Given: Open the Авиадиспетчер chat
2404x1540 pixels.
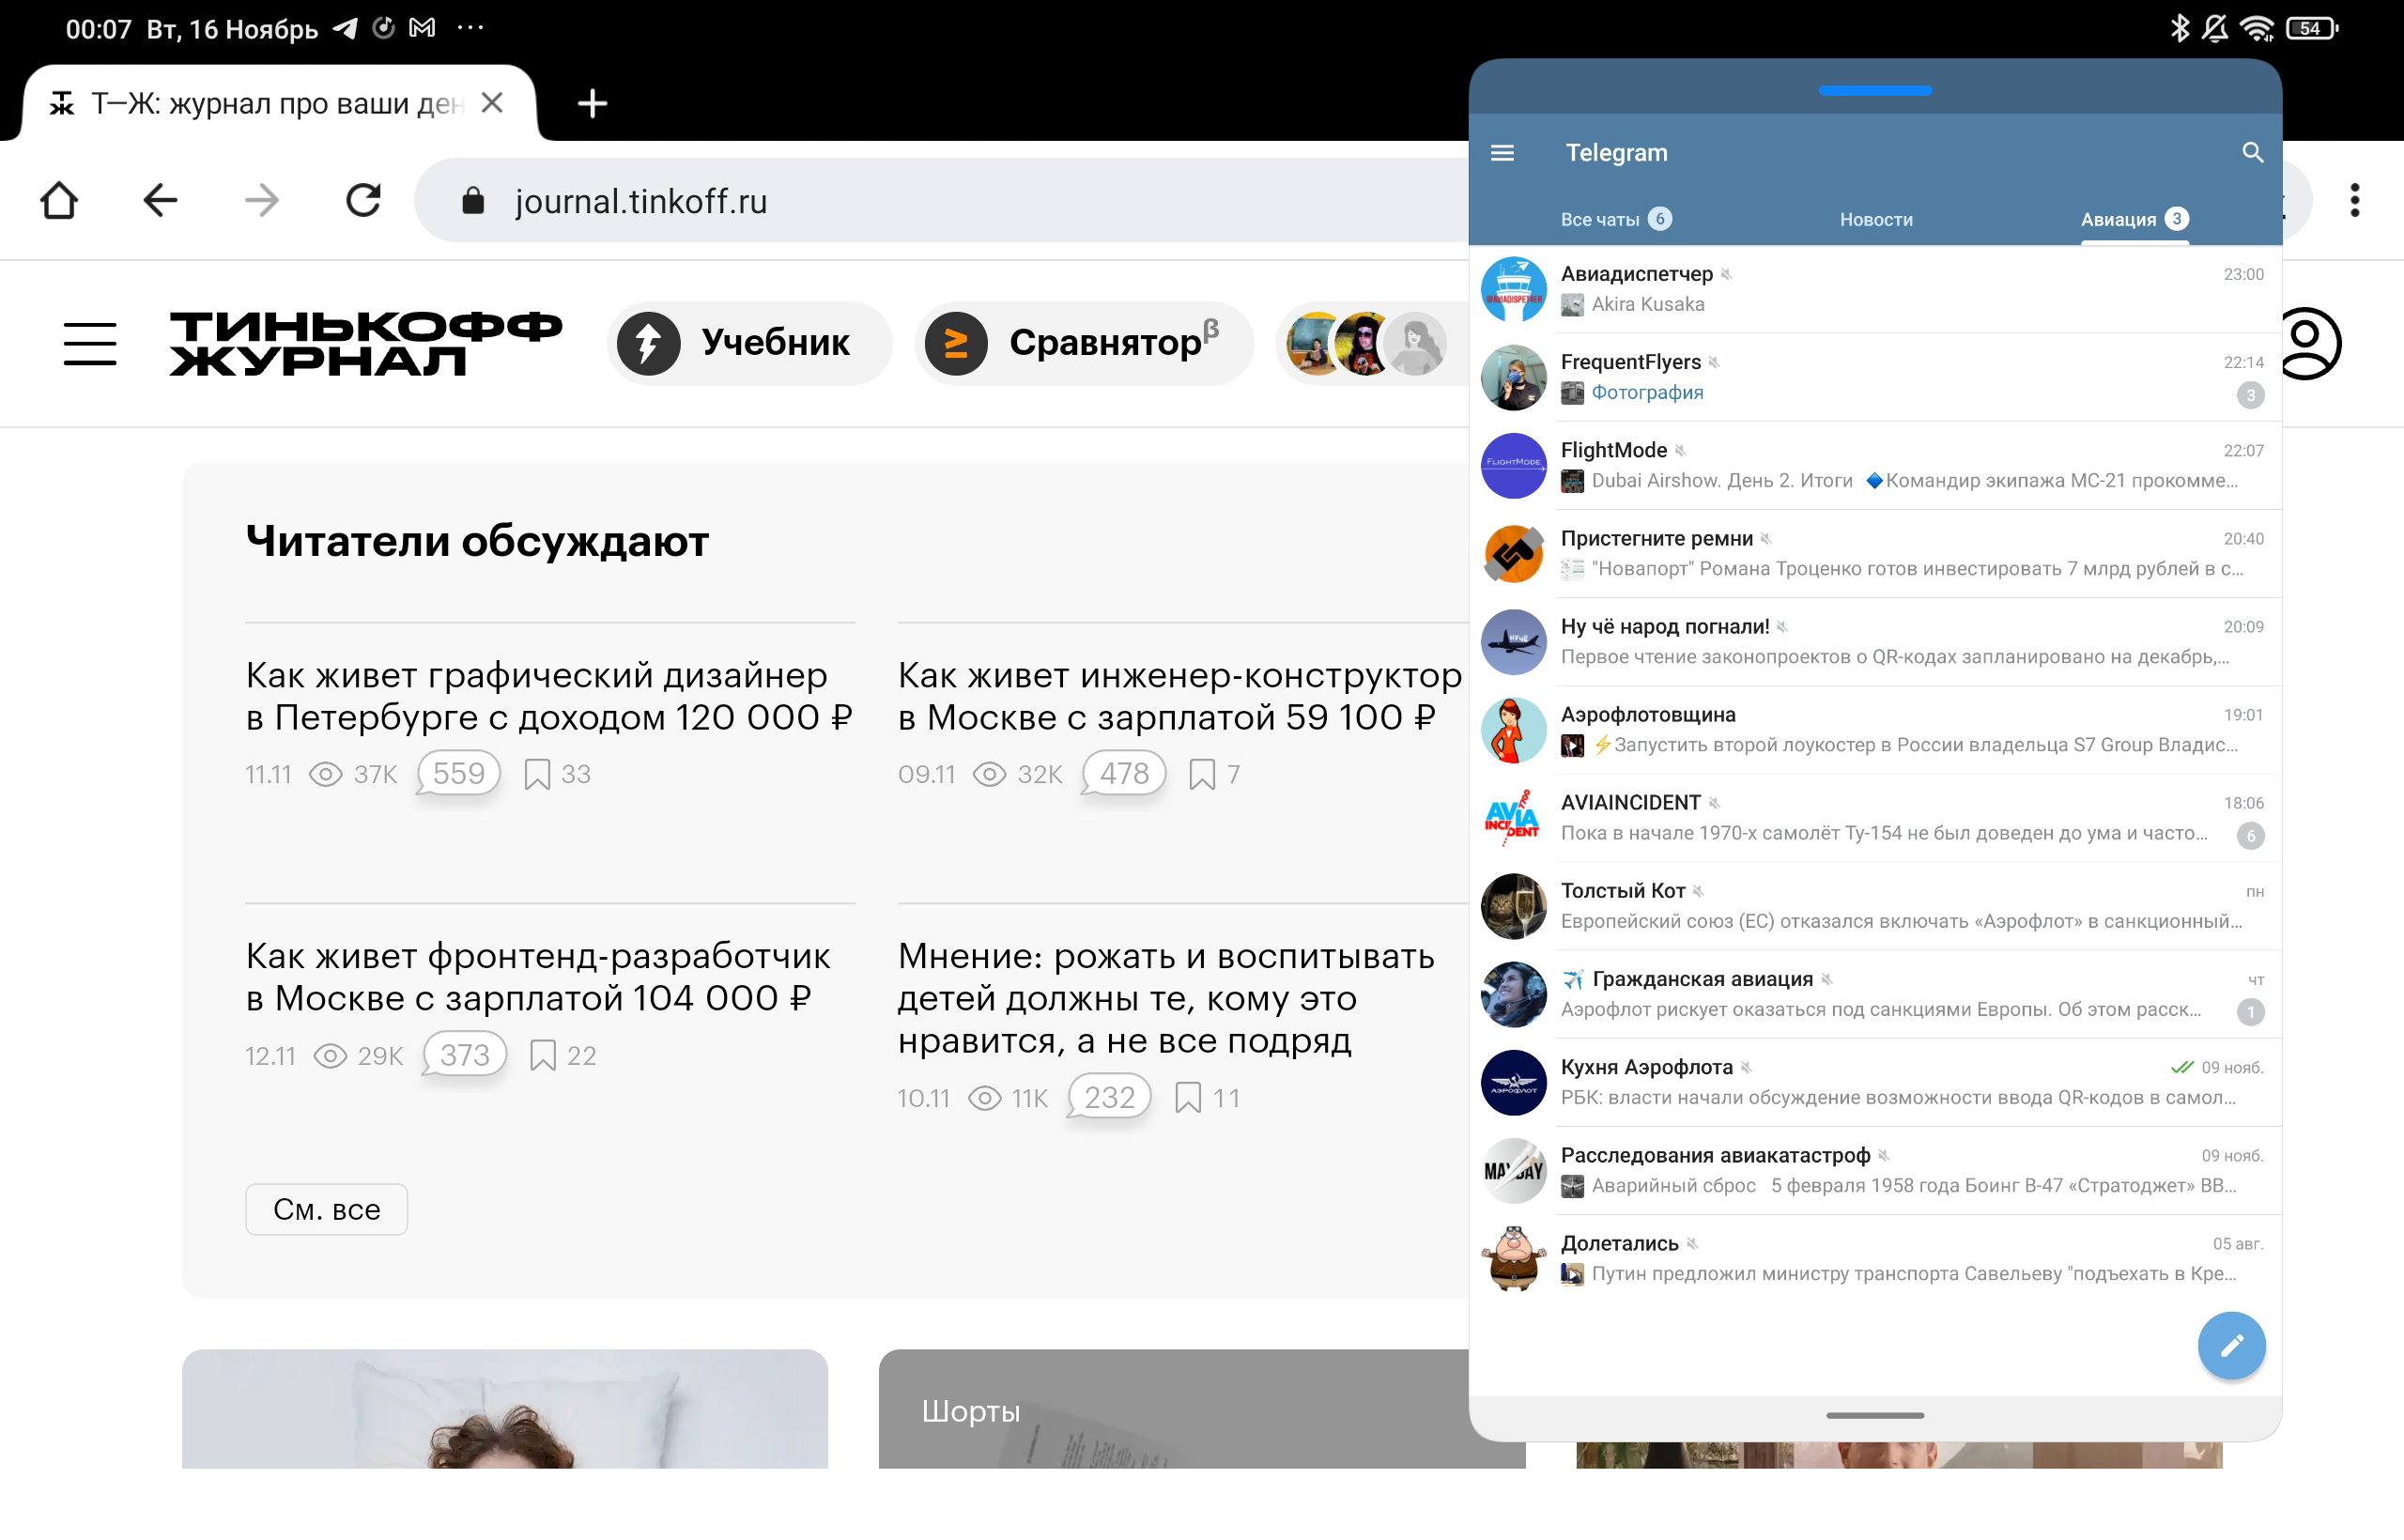Looking at the screenshot, I should [1875, 289].
